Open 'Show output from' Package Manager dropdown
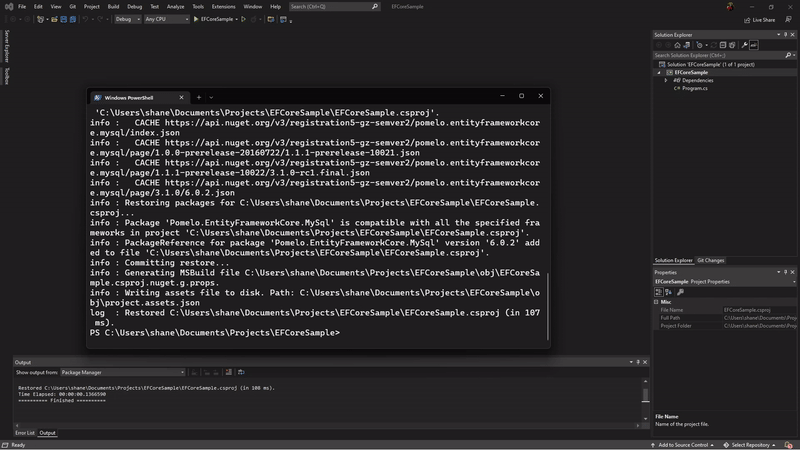 (x=122, y=372)
